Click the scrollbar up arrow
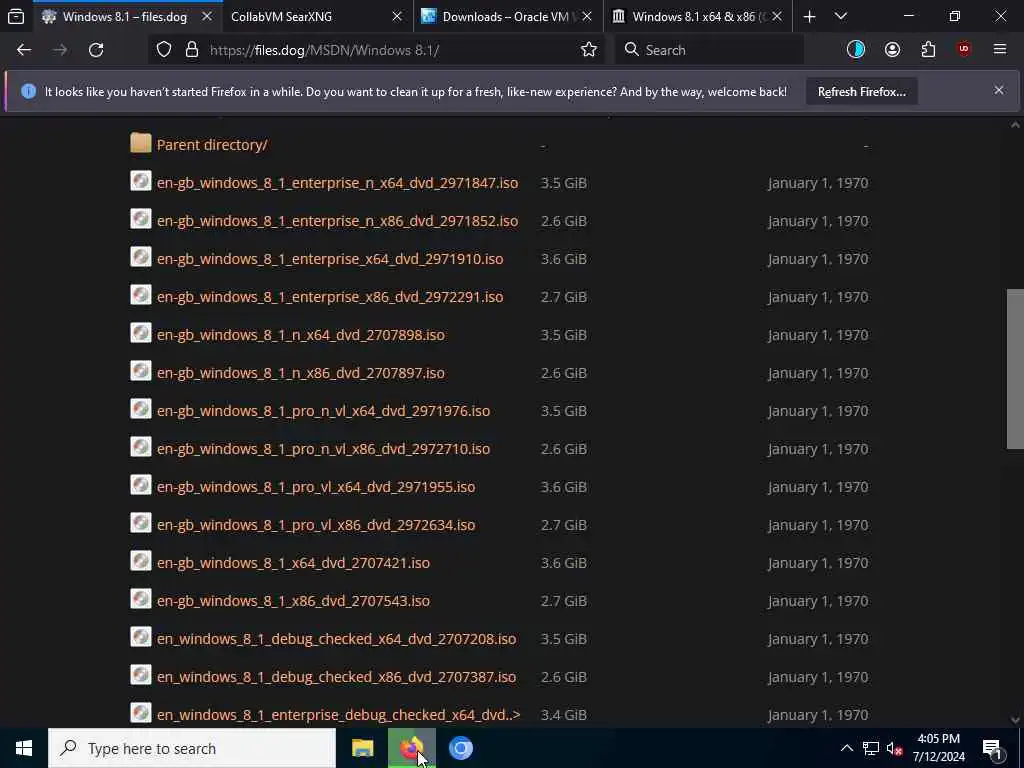 [x=1015, y=125]
